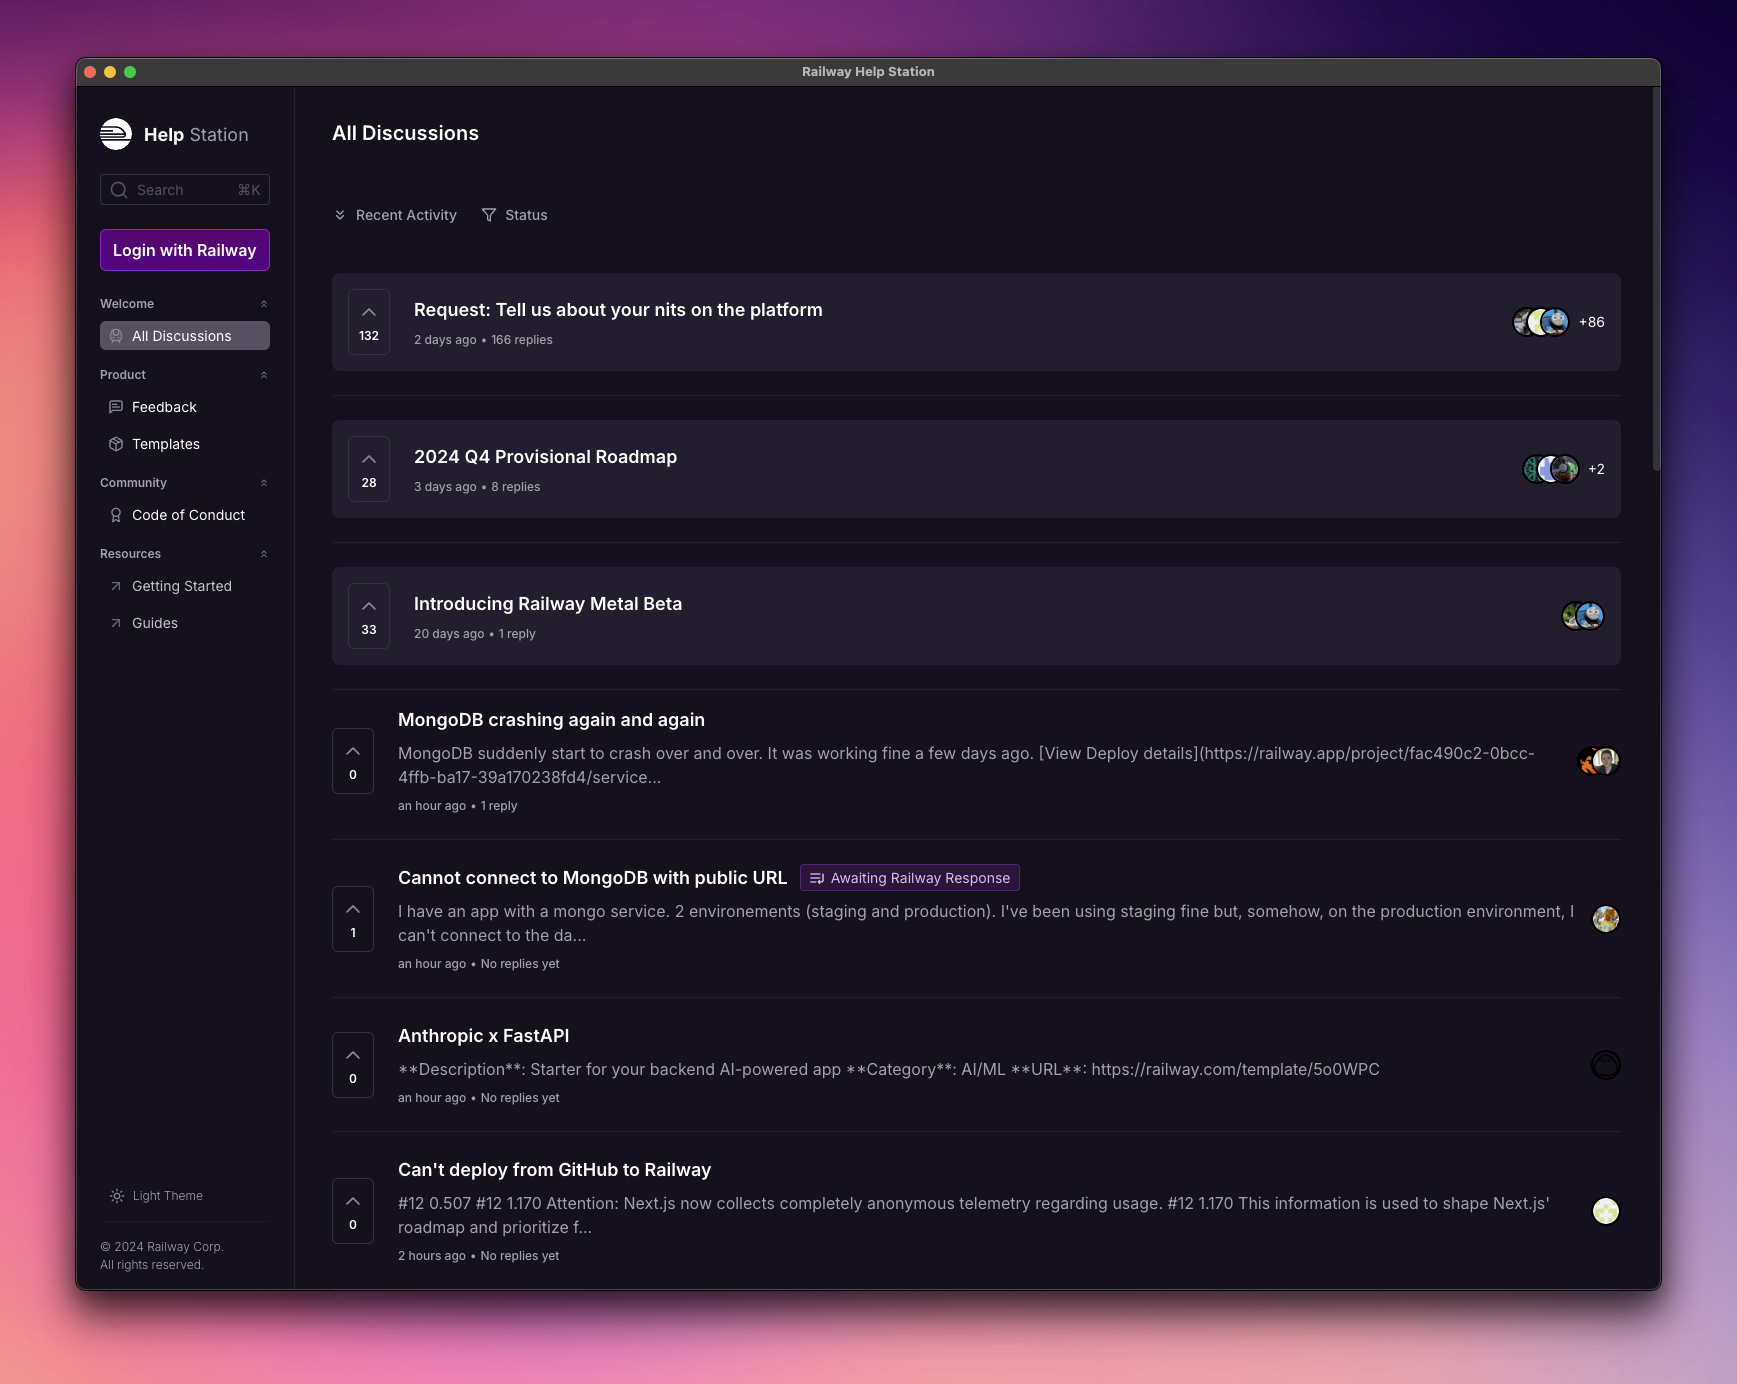Click '20 days ago • 1 reply' text
1737x1384 pixels.
click(x=475, y=634)
